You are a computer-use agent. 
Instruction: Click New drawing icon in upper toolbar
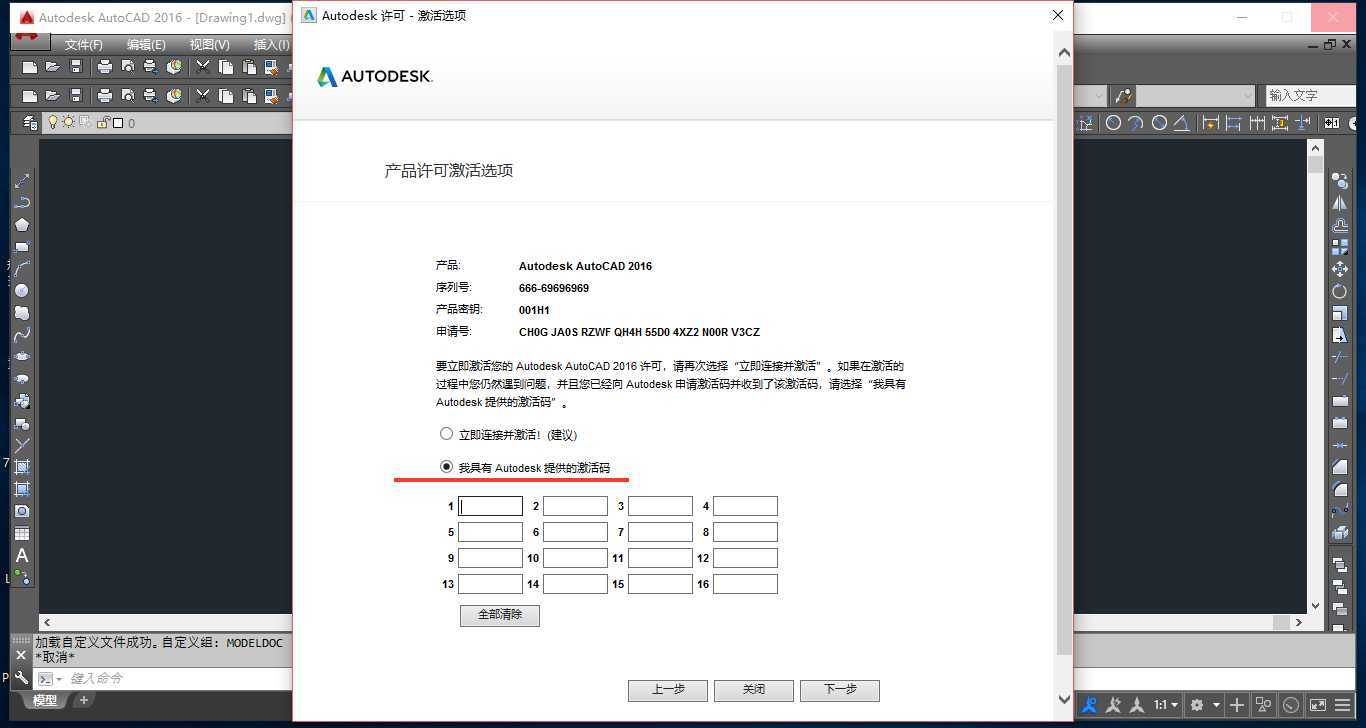coord(30,67)
